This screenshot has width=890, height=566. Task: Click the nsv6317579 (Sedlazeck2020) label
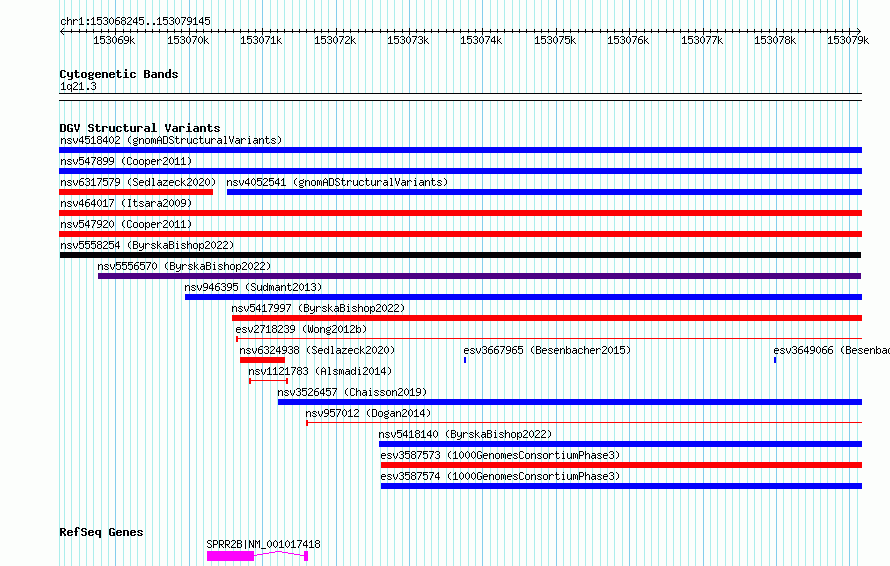pyautogui.click(x=138, y=182)
